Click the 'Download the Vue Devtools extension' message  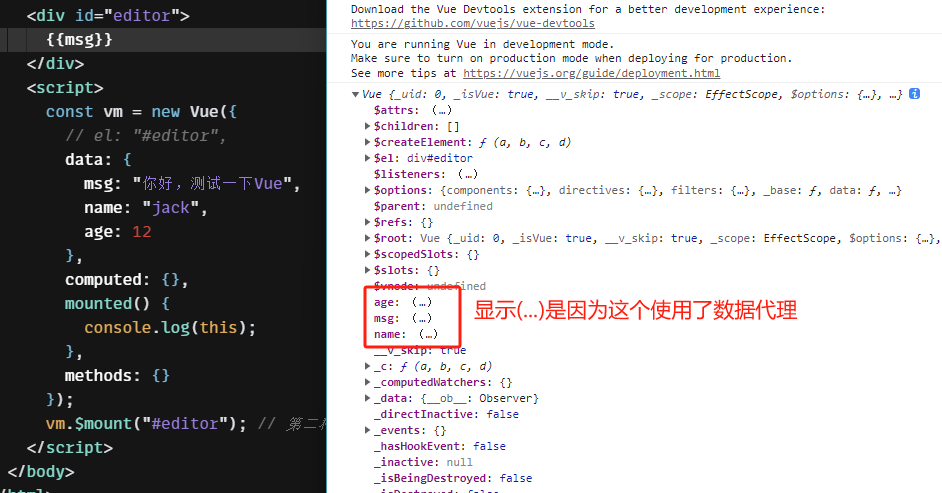coord(588,10)
